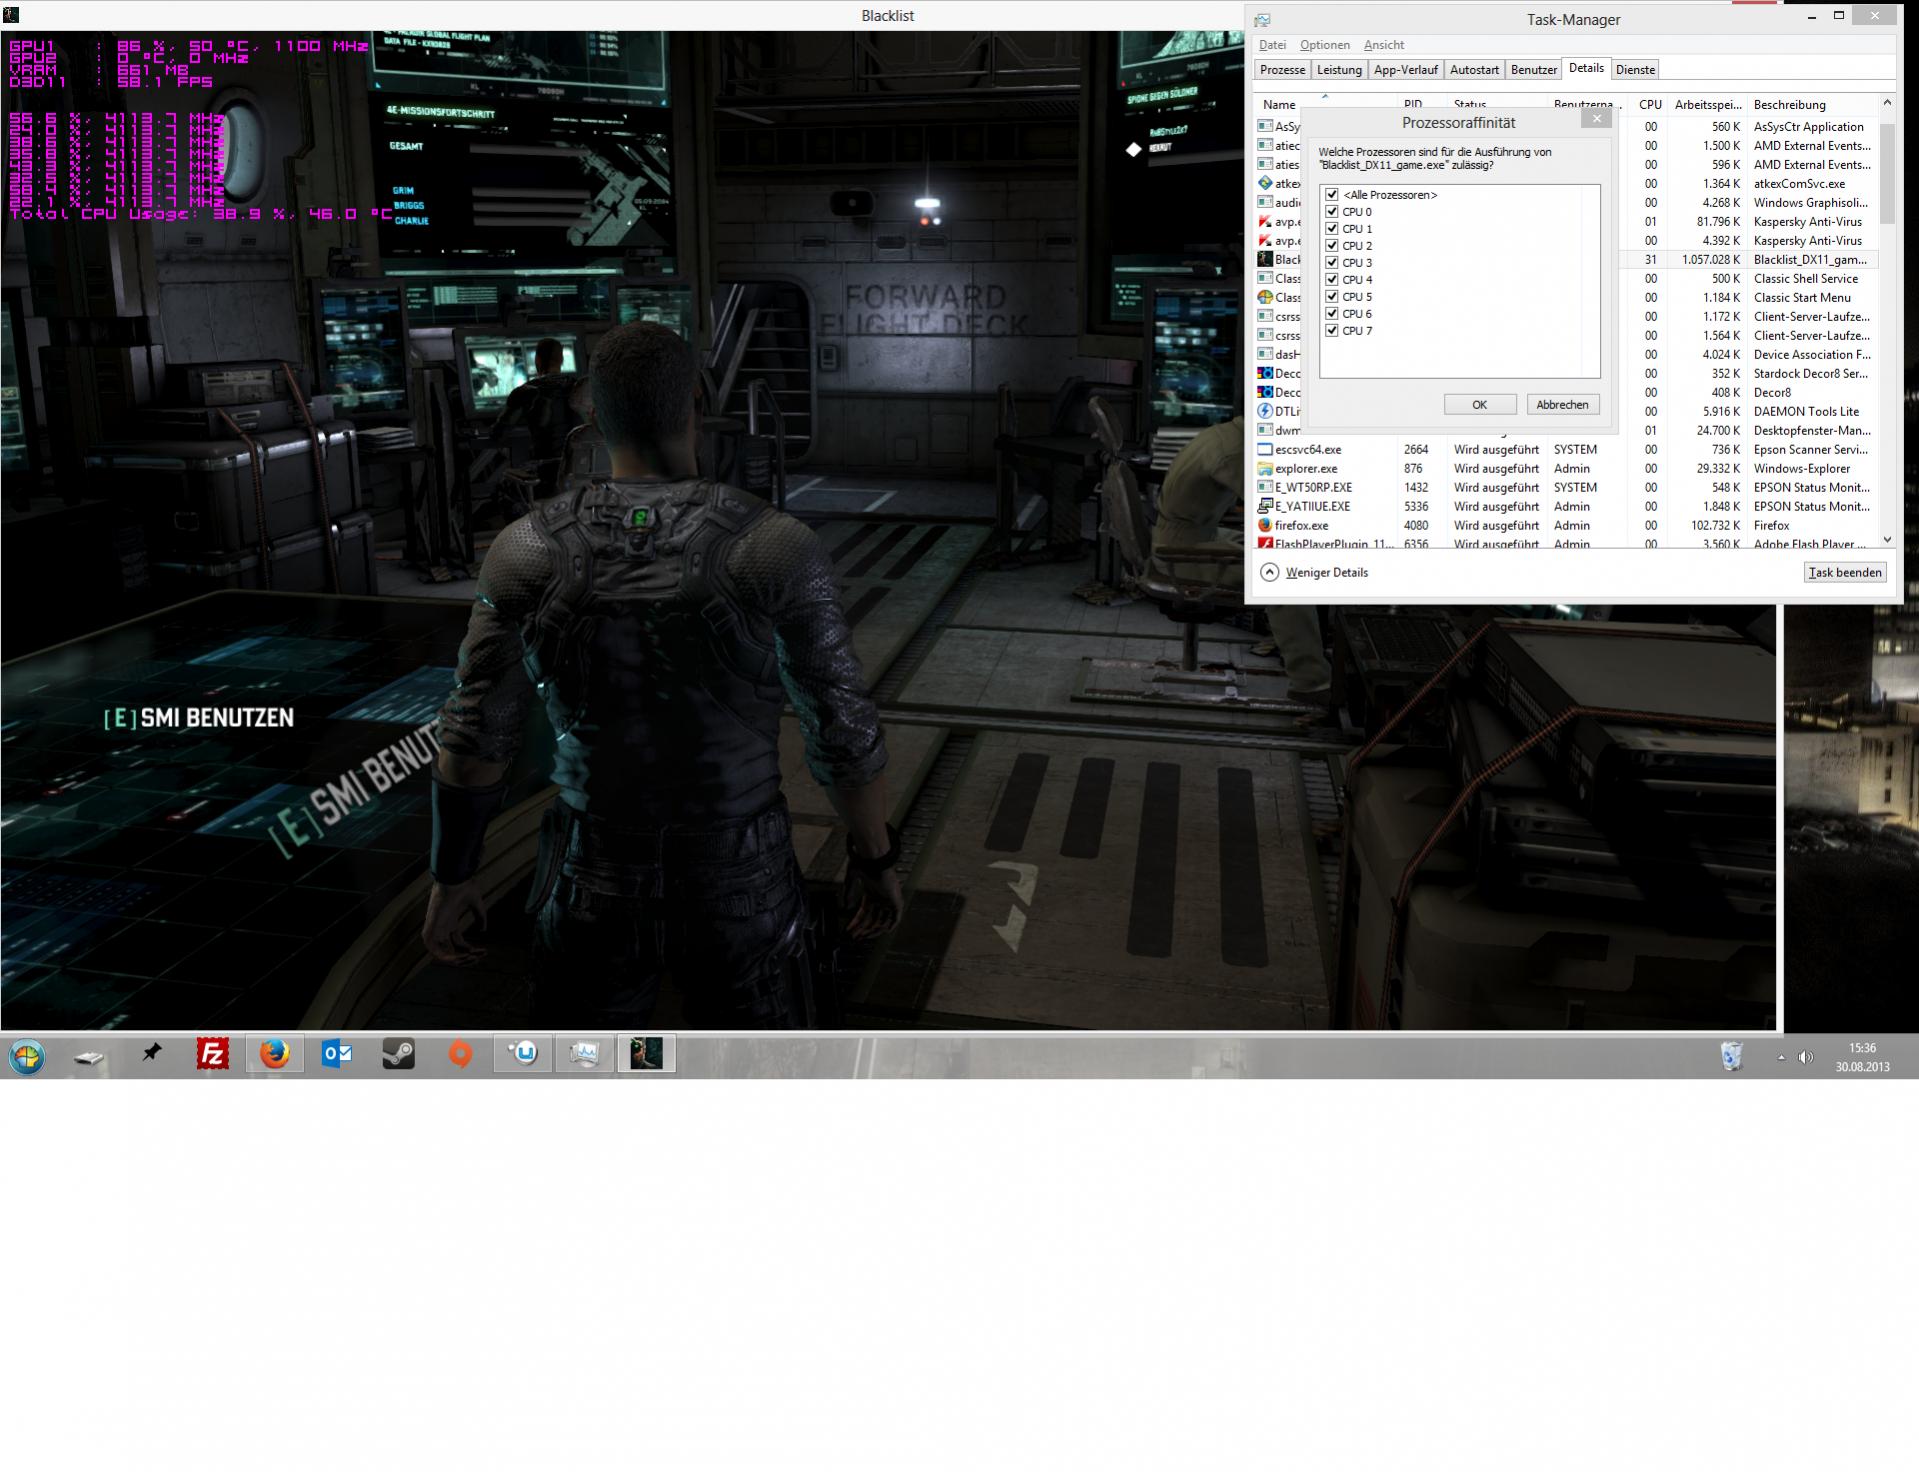Switch to the Prozesse tab

coord(1282,70)
